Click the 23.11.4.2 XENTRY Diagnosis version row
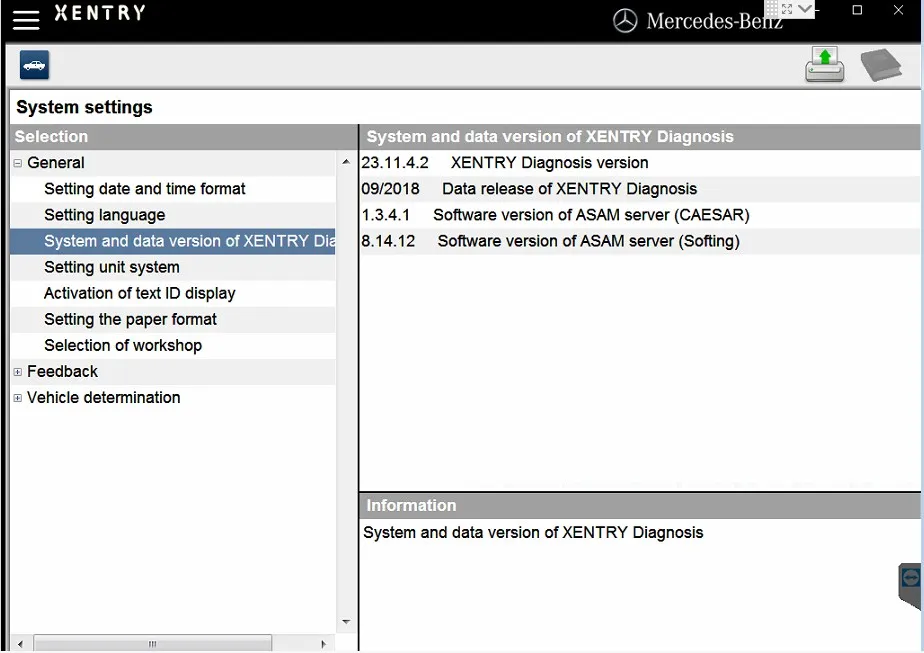The width and height of the screenshot is (924, 653). pyautogui.click(x=640, y=163)
